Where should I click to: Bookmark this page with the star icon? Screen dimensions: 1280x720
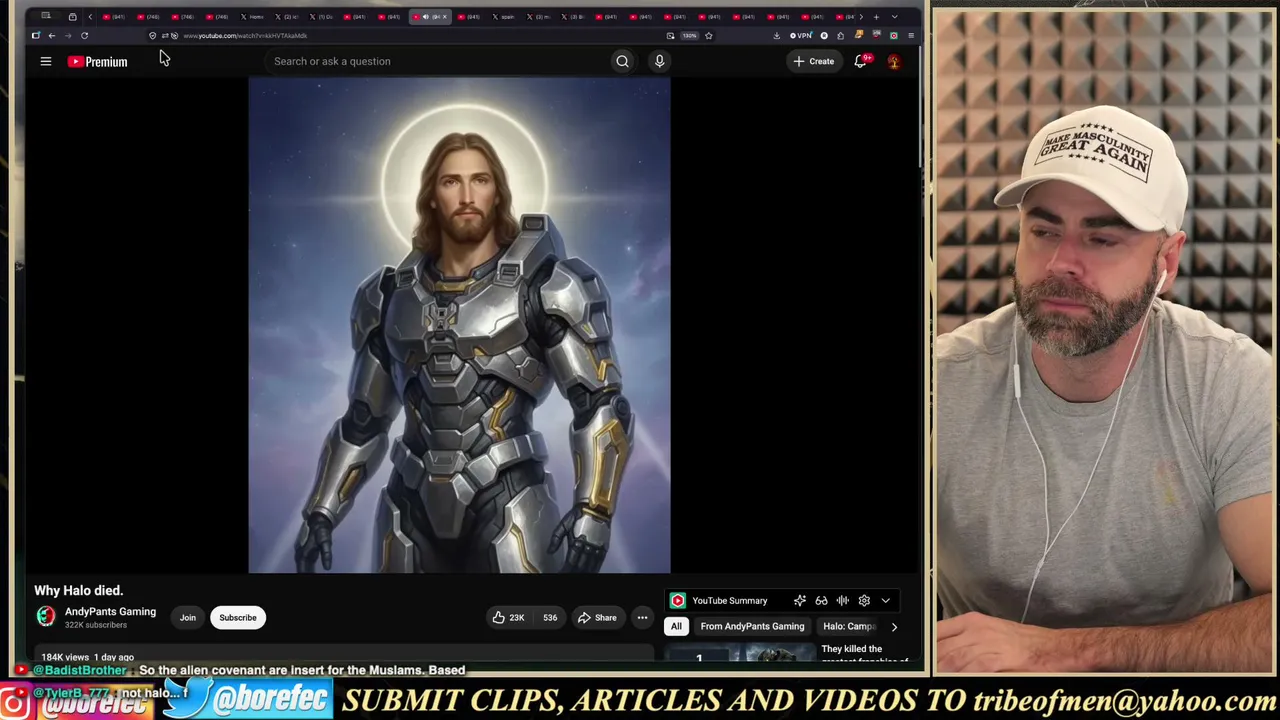tap(708, 36)
